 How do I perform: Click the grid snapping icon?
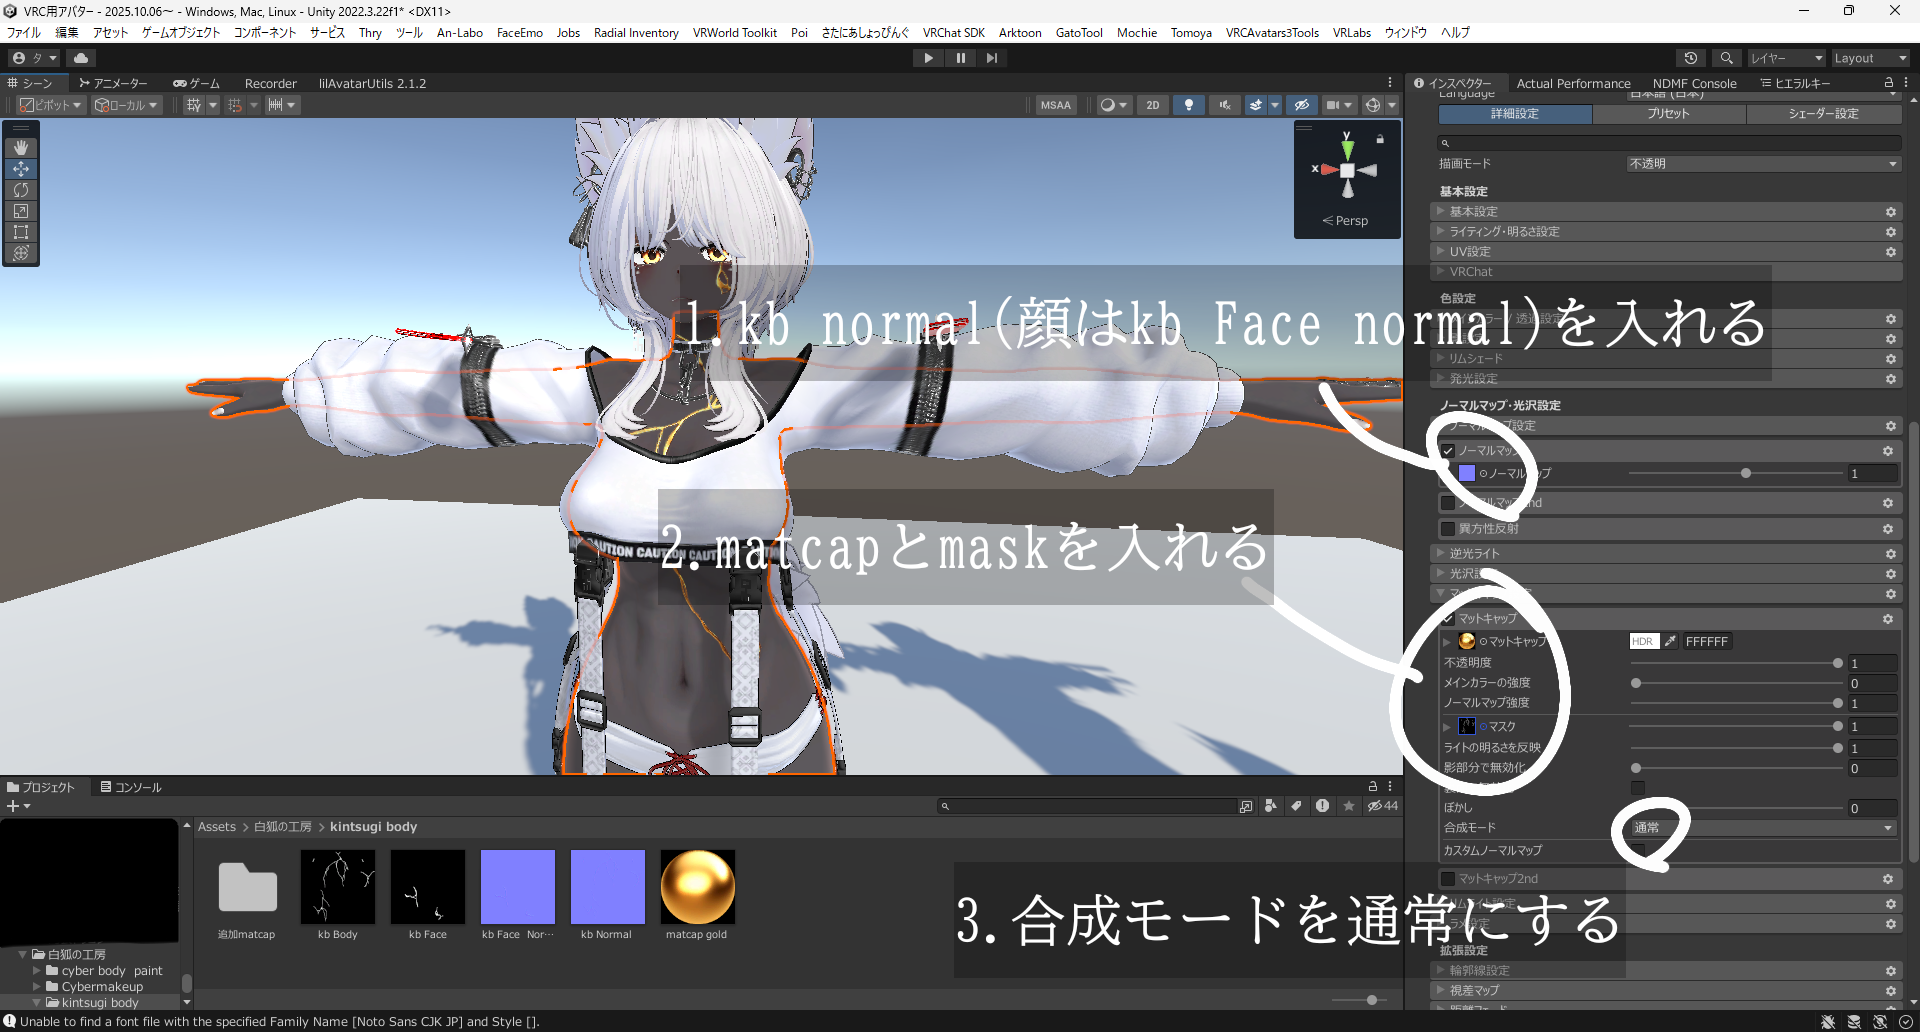click(x=235, y=105)
